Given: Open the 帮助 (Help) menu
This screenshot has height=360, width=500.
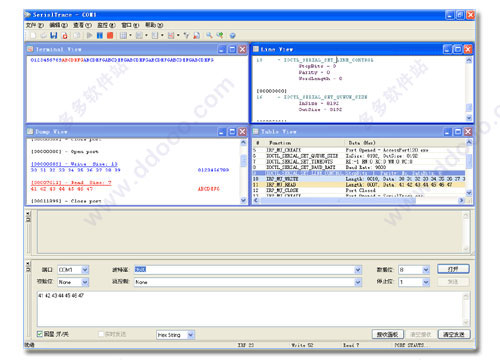Looking at the screenshot, I should (154, 25).
